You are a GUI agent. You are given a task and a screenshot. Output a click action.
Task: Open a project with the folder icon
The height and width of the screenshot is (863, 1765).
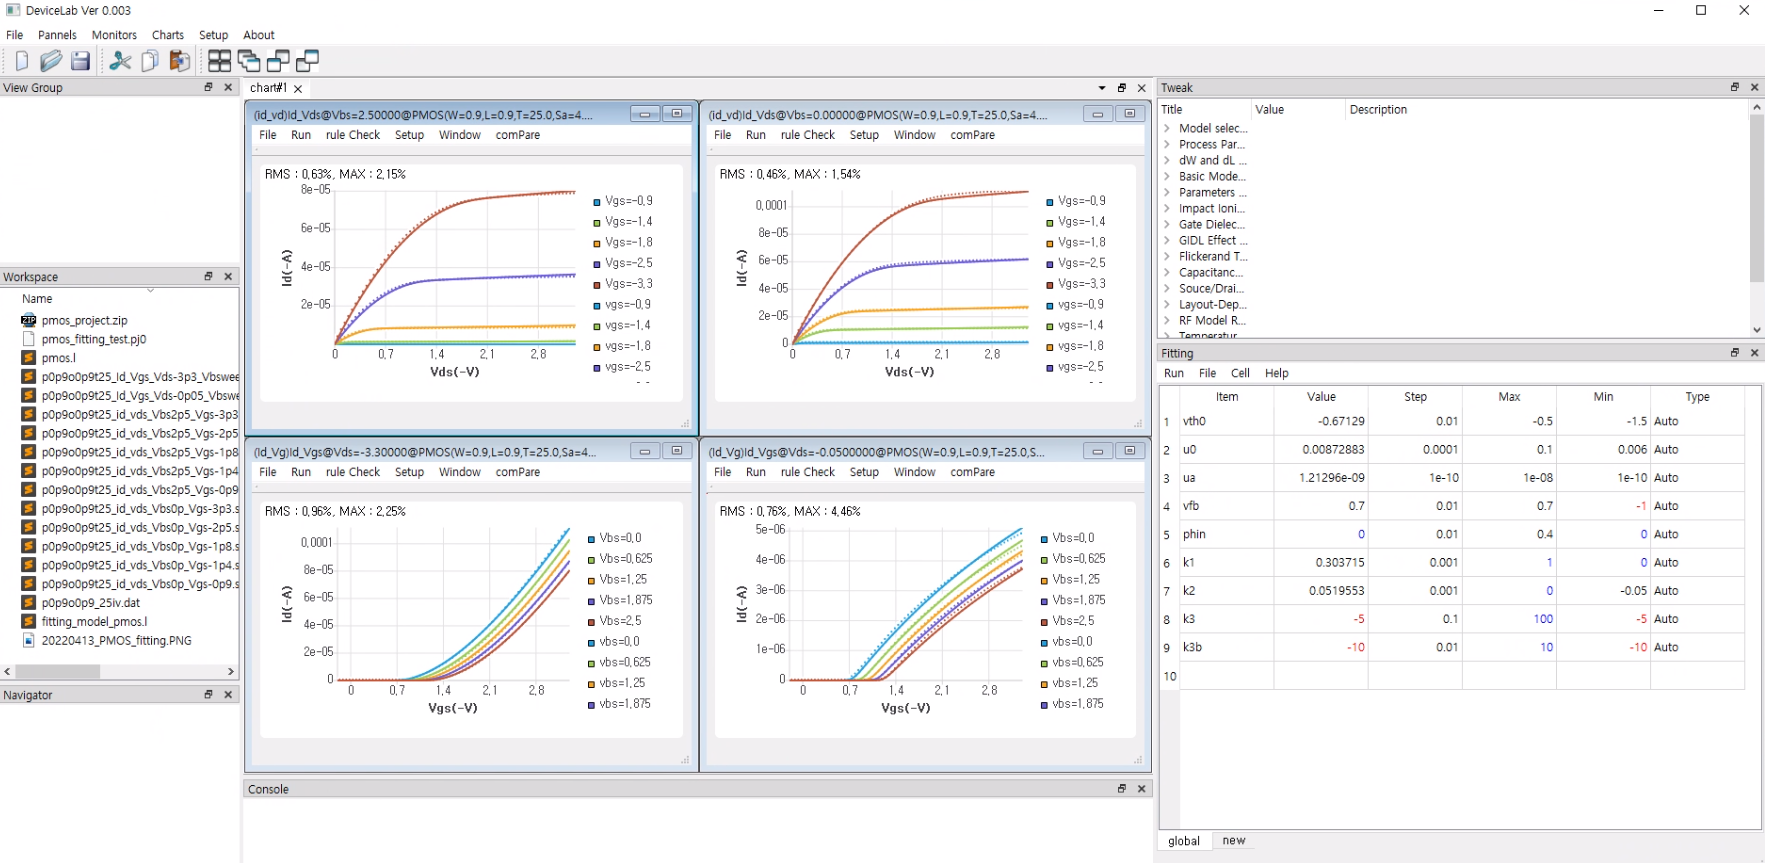(51, 61)
